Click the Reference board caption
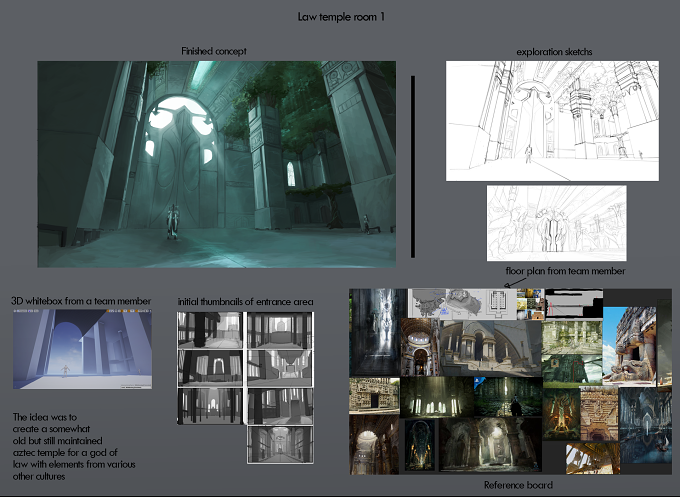 pyautogui.click(x=518, y=485)
